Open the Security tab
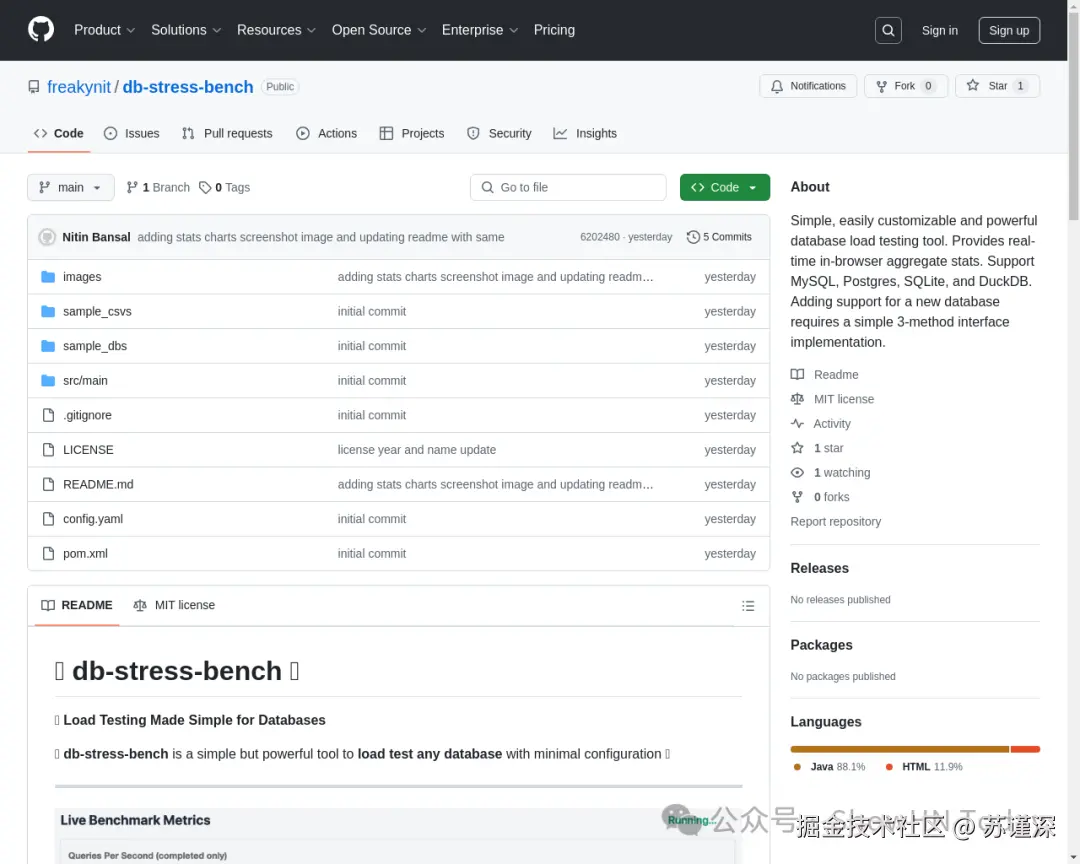 [x=499, y=134]
